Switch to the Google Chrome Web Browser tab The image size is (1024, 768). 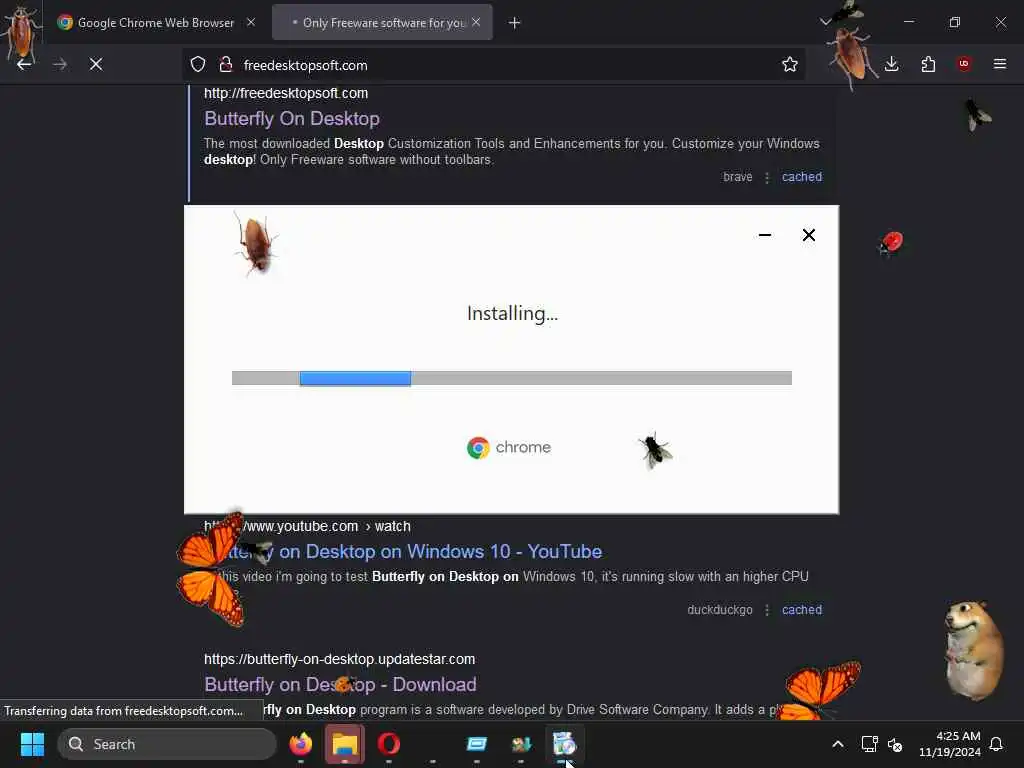tap(155, 22)
